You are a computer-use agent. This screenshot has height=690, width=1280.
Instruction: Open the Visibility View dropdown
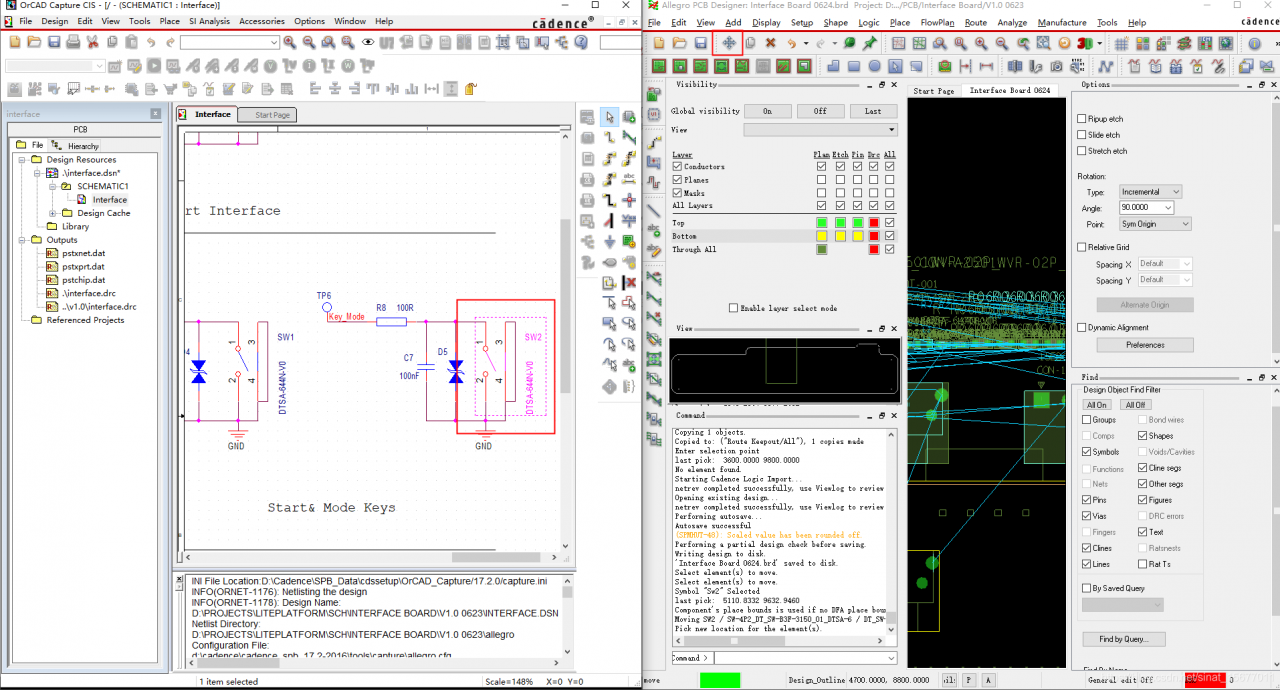click(x=820, y=130)
